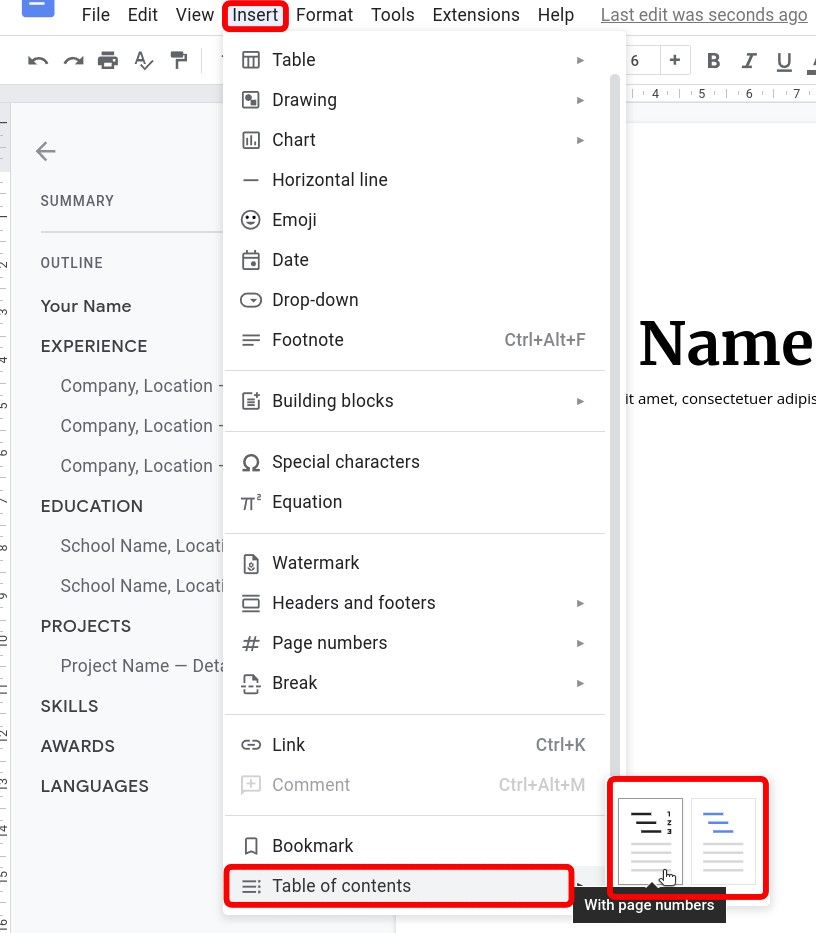
Task: Increase font size with the plus stepper
Action: (x=675, y=60)
